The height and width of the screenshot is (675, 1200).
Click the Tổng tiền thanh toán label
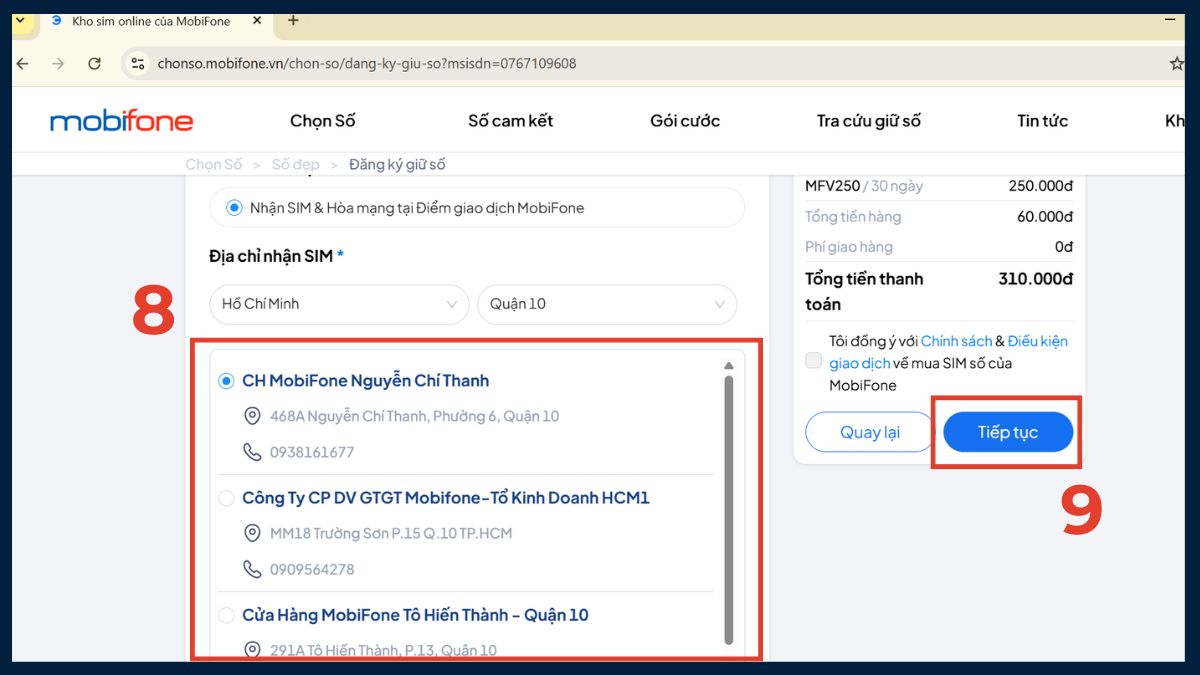coord(864,291)
